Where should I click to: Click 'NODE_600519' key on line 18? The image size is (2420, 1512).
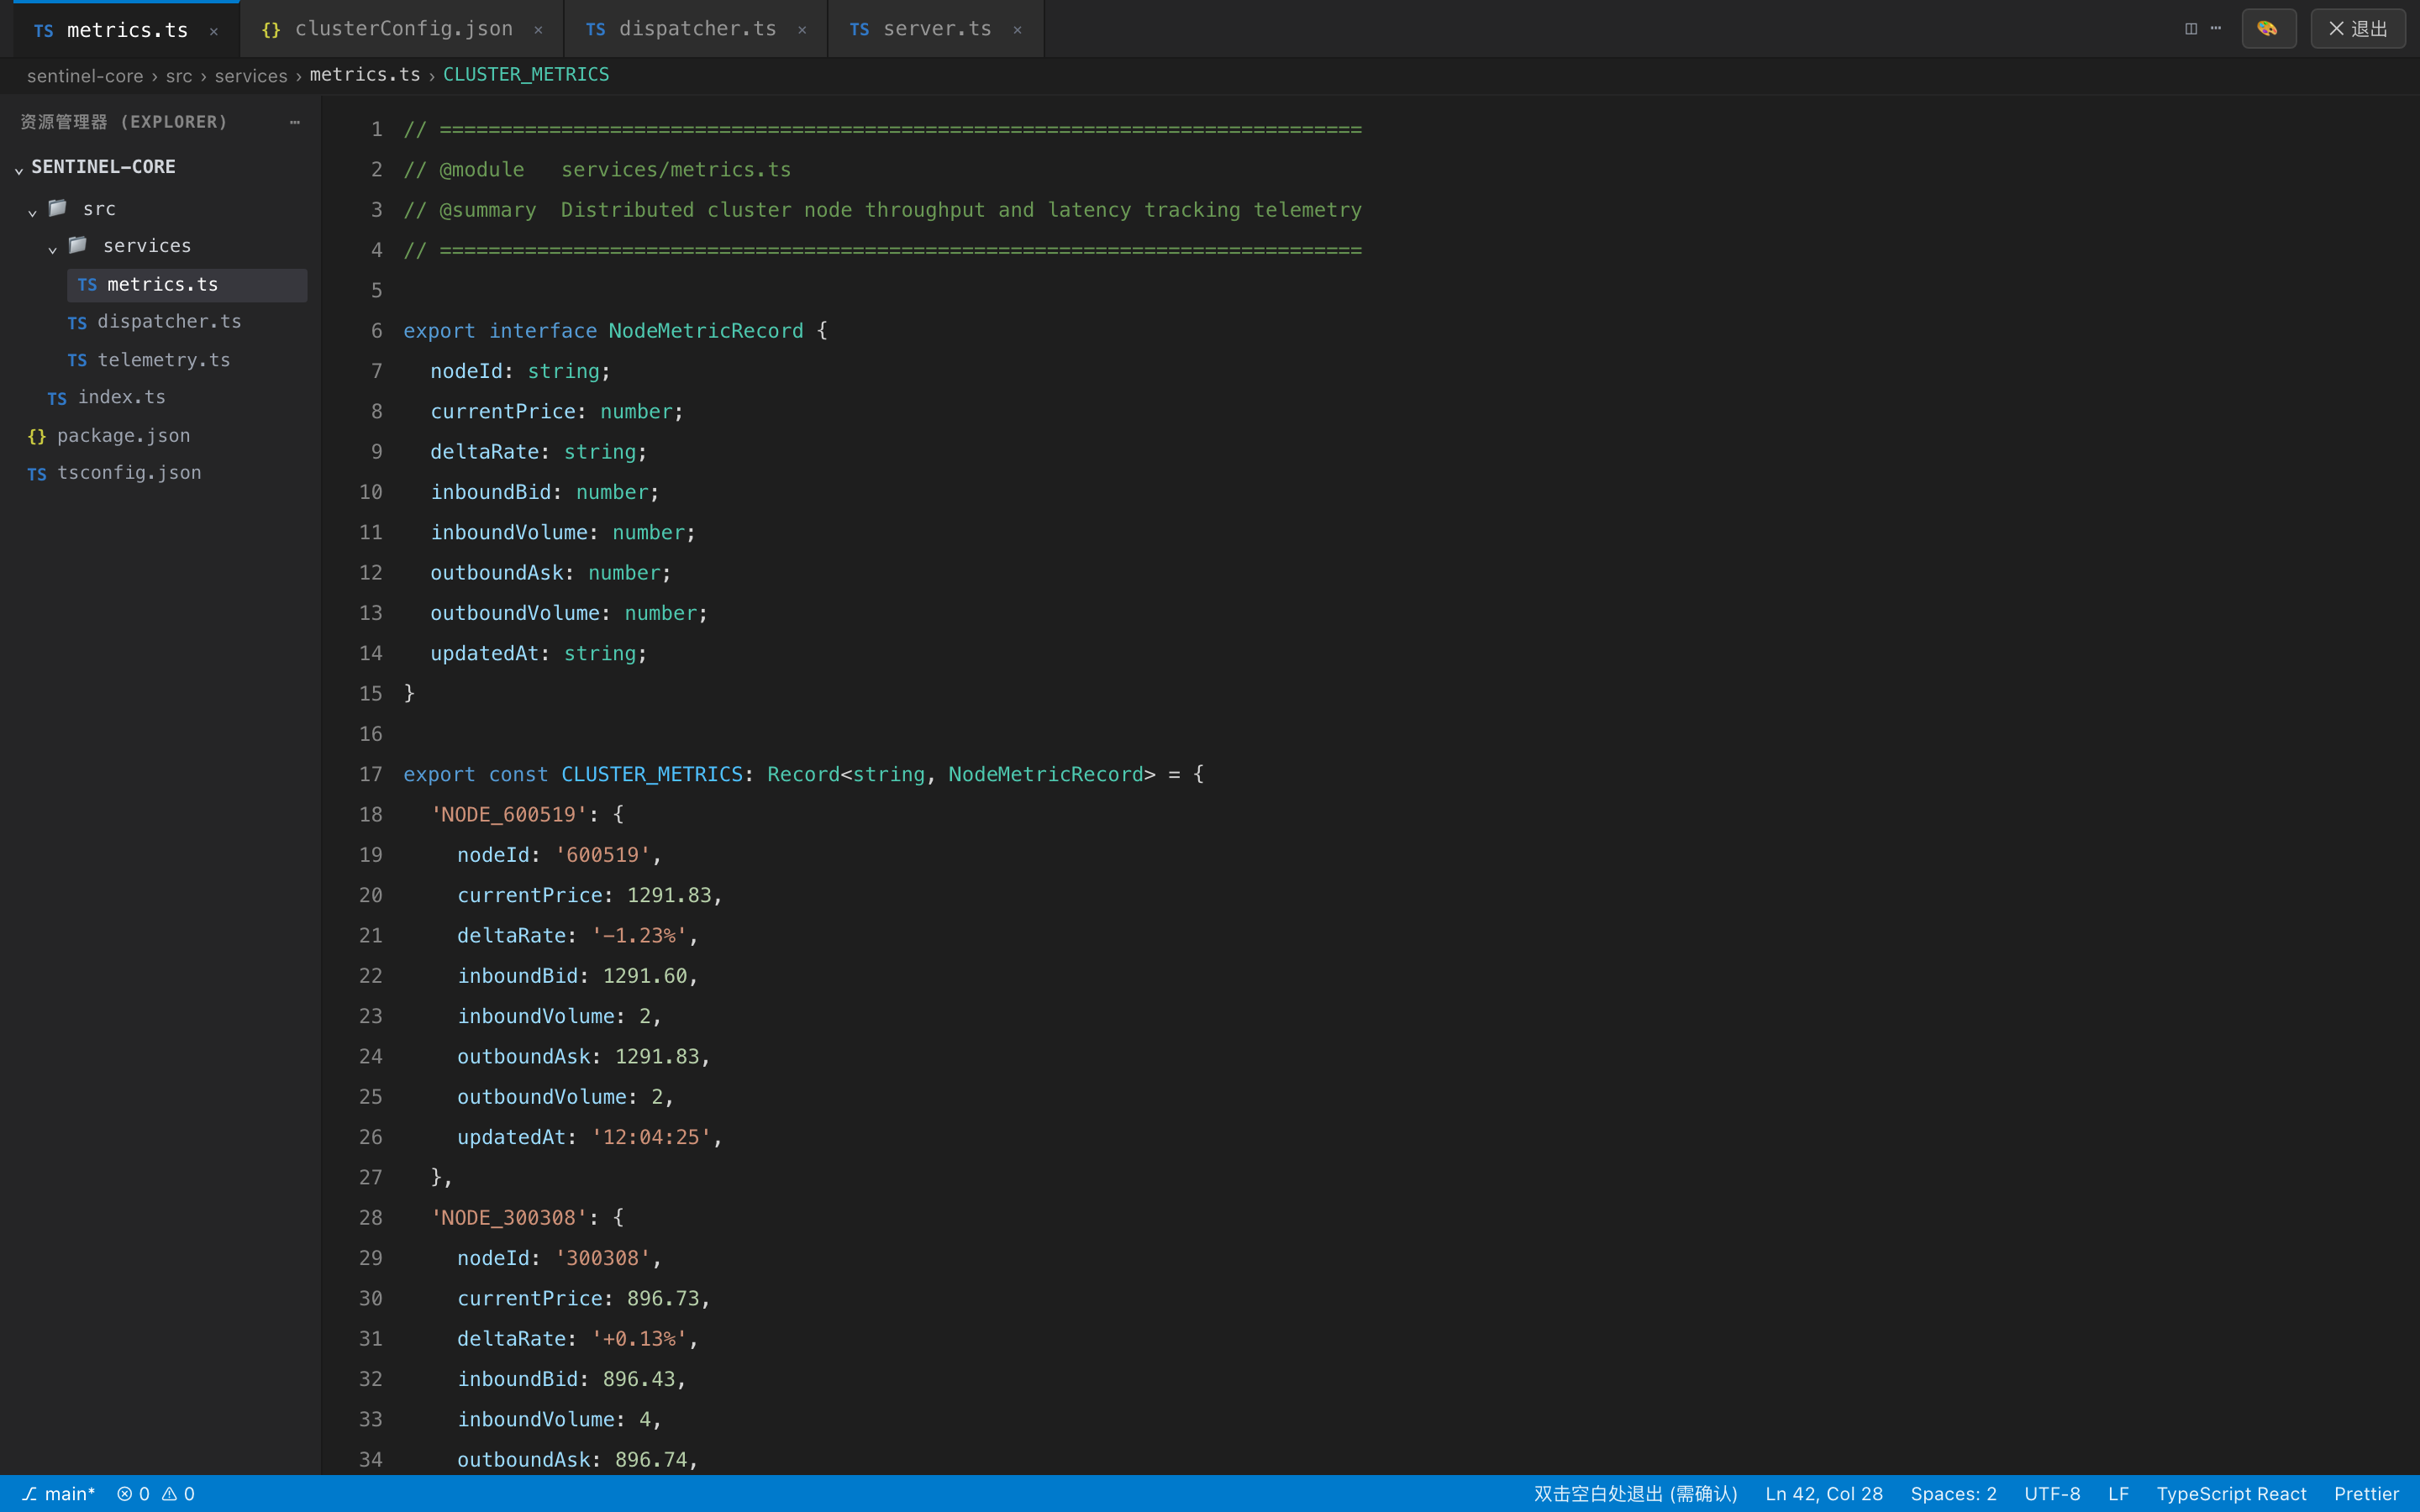click(508, 815)
